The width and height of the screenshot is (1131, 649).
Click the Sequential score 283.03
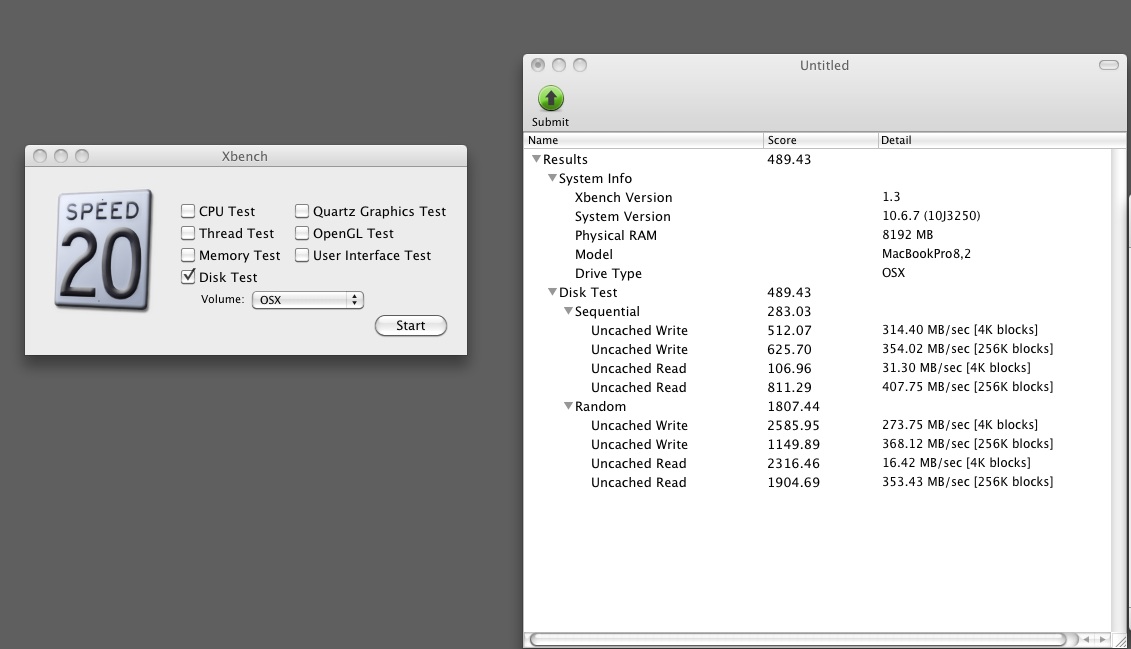coord(789,312)
